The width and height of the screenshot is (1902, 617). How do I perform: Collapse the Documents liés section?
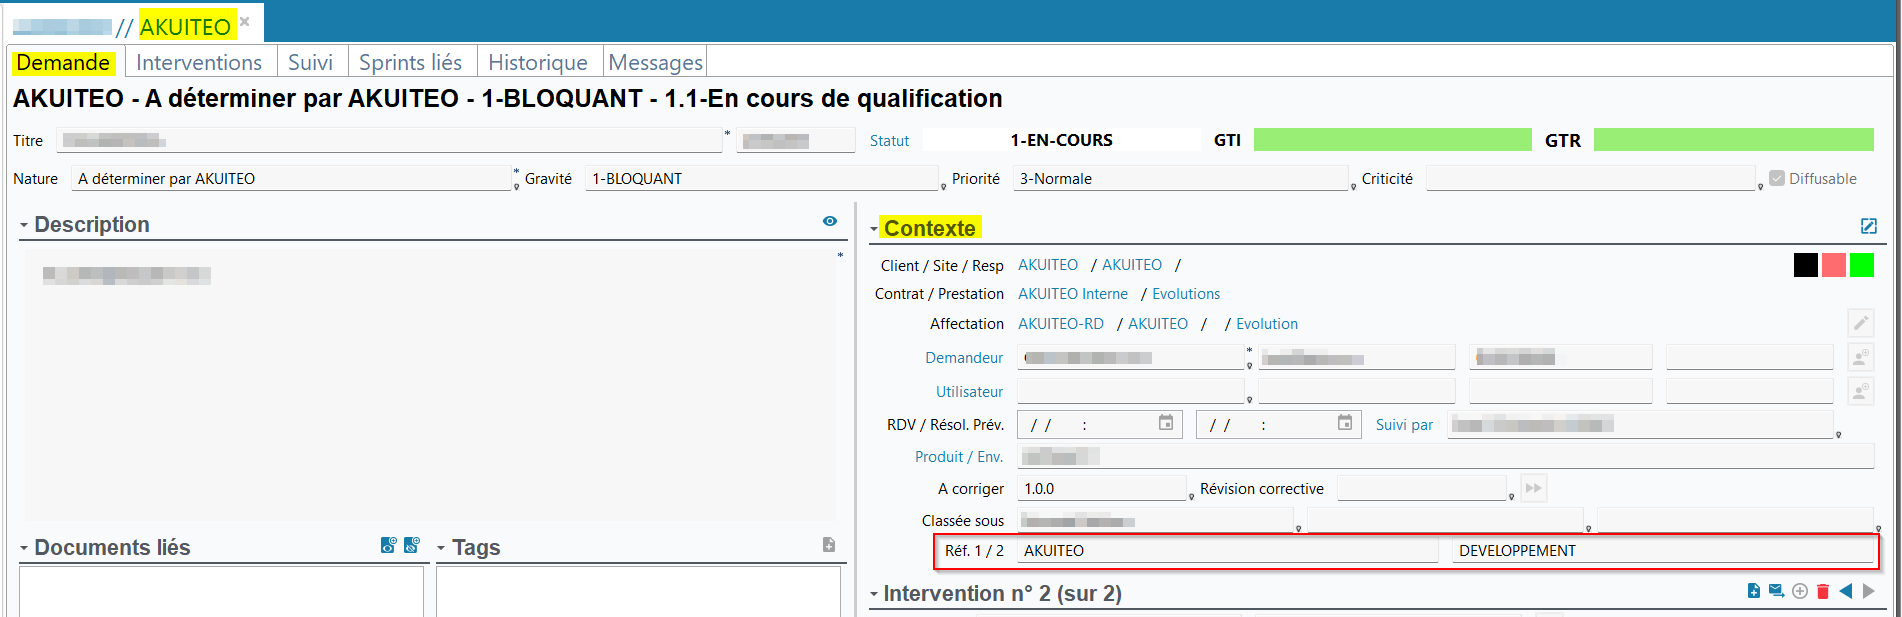(24, 549)
